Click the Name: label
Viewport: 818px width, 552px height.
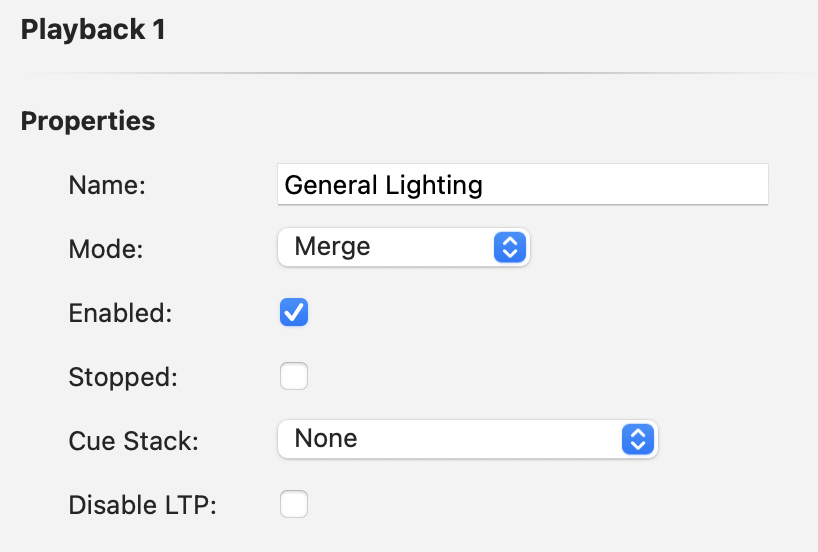tap(107, 185)
